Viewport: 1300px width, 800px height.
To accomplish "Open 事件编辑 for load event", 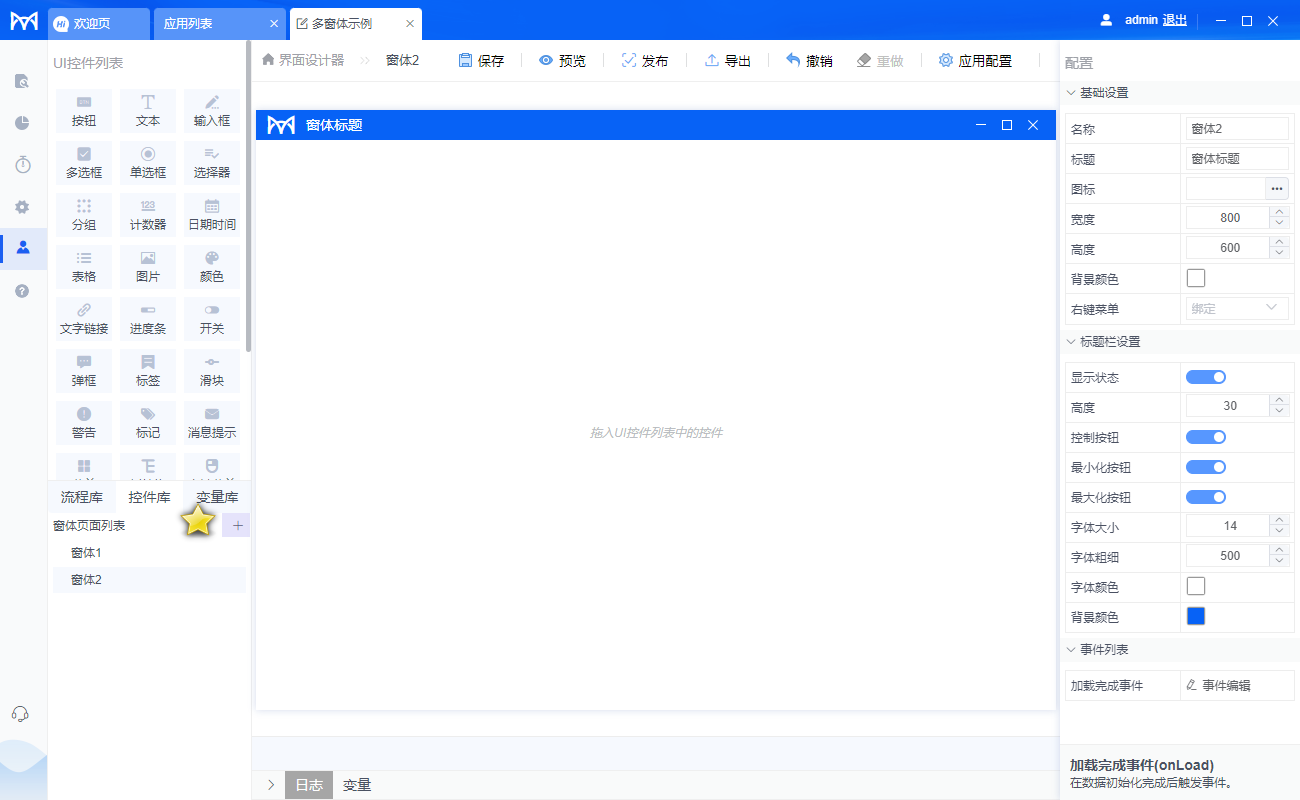I will click(x=1218, y=685).
